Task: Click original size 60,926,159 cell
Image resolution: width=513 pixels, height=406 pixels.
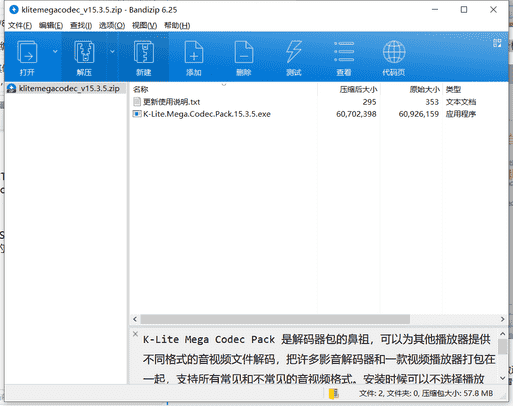Action: click(x=419, y=114)
